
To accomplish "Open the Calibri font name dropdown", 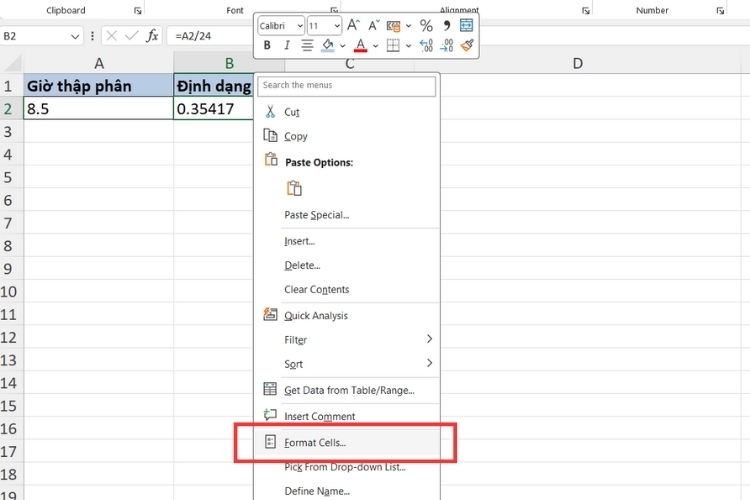I will tap(300, 26).
